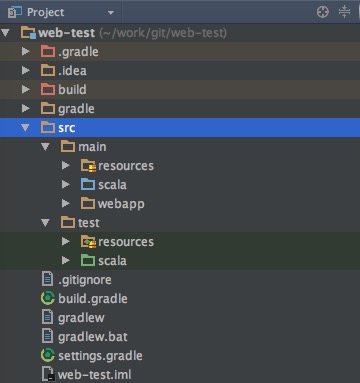Expand the build folder arrow
Viewport: 360px width, 383px height.
point(26,89)
